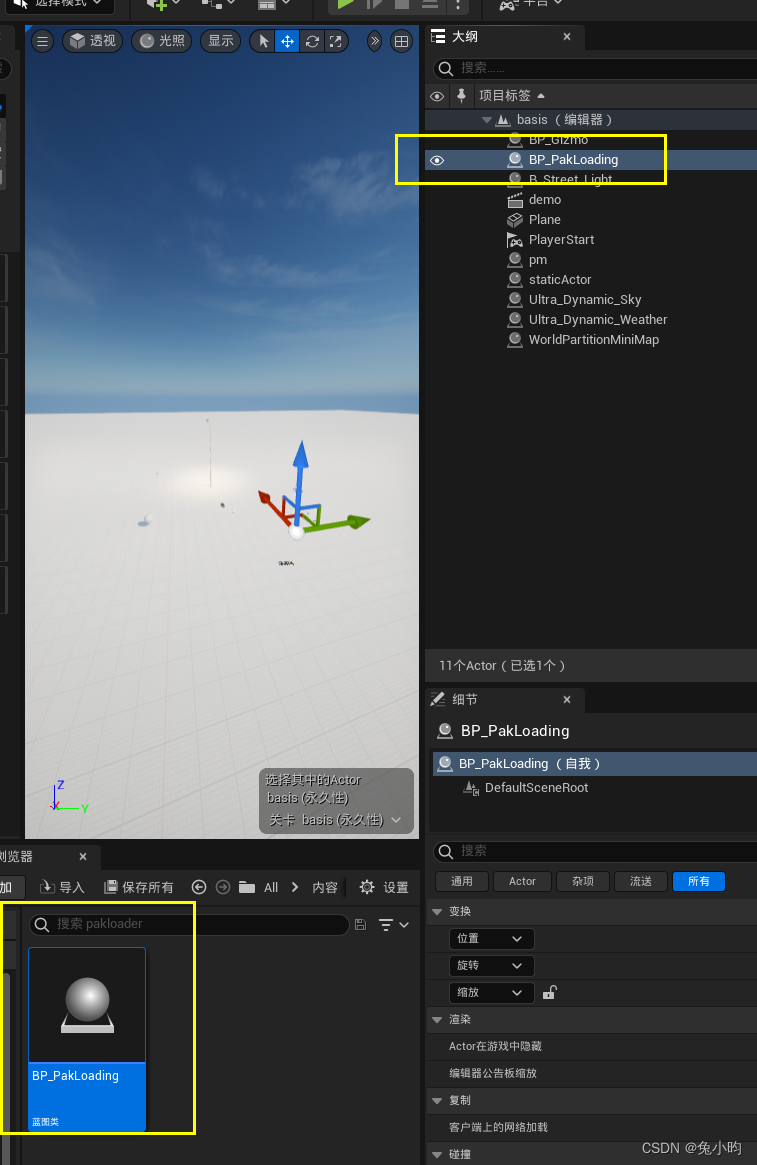Open the 旋转 dropdown

pos(491,966)
